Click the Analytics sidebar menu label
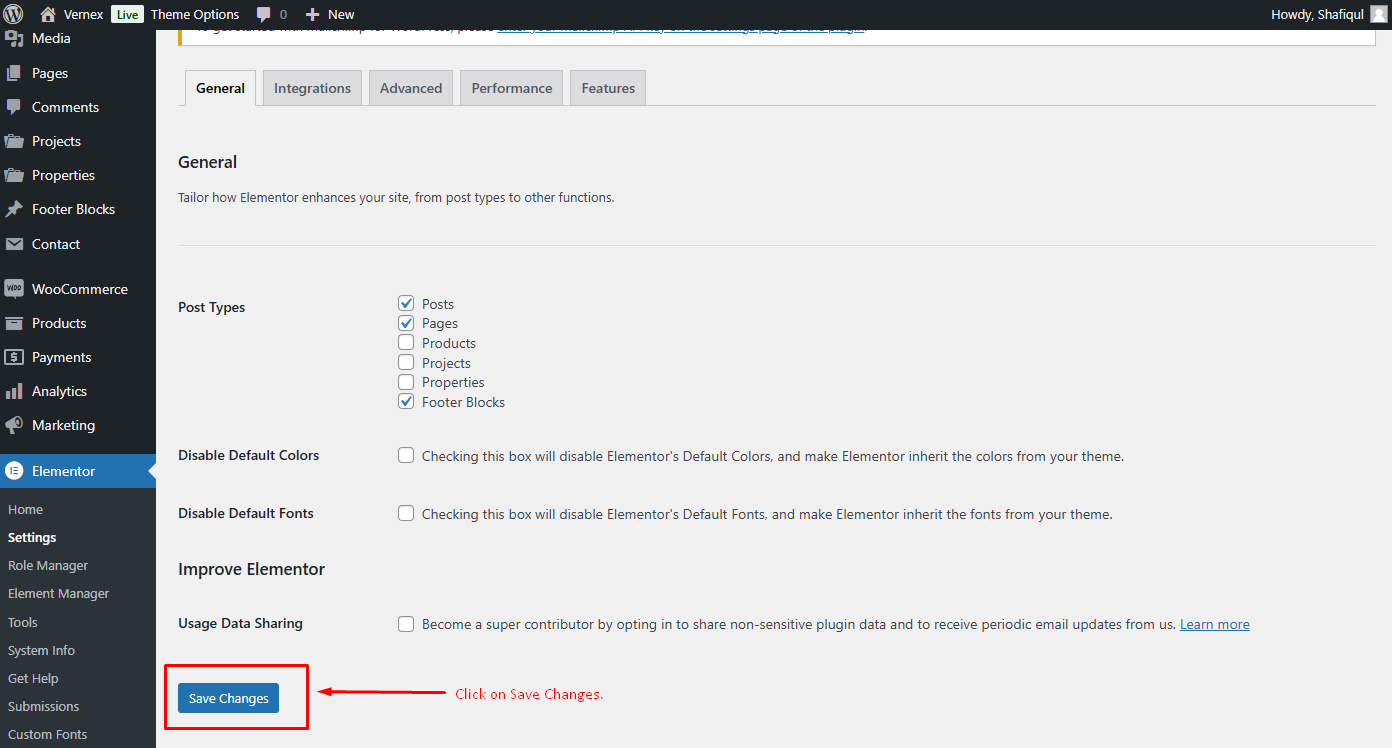Image resolution: width=1392 pixels, height=748 pixels. click(x=59, y=391)
